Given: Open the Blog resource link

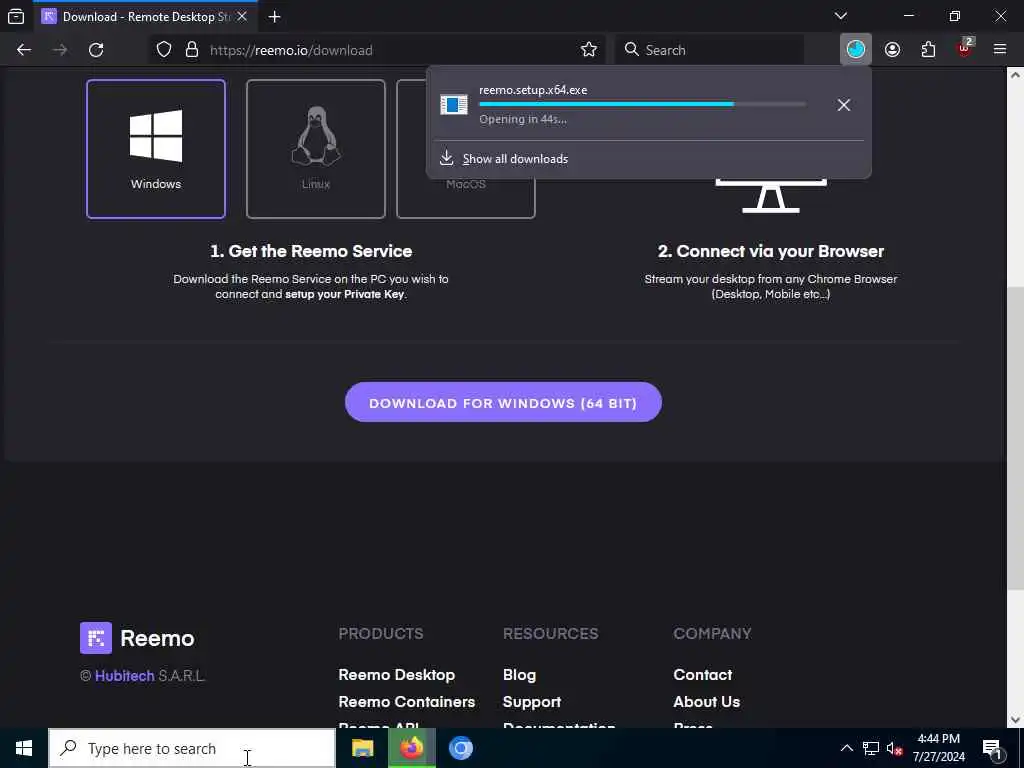Looking at the screenshot, I should (519, 675).
